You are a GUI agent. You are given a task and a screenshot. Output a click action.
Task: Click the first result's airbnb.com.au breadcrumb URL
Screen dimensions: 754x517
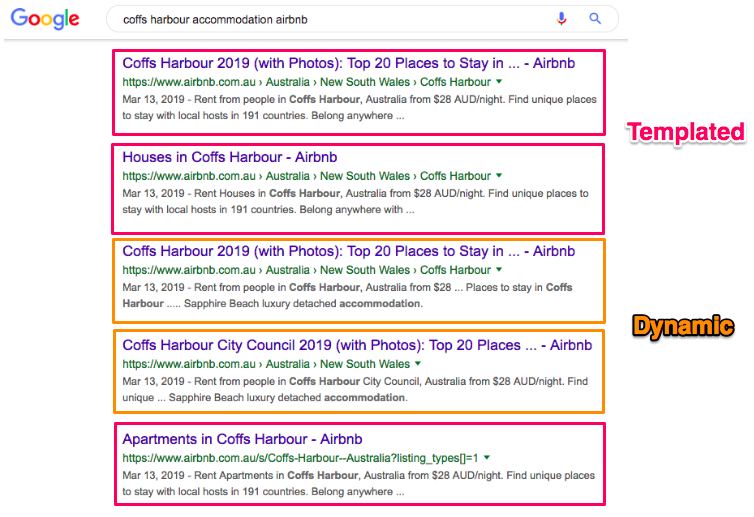click(306, 82)
